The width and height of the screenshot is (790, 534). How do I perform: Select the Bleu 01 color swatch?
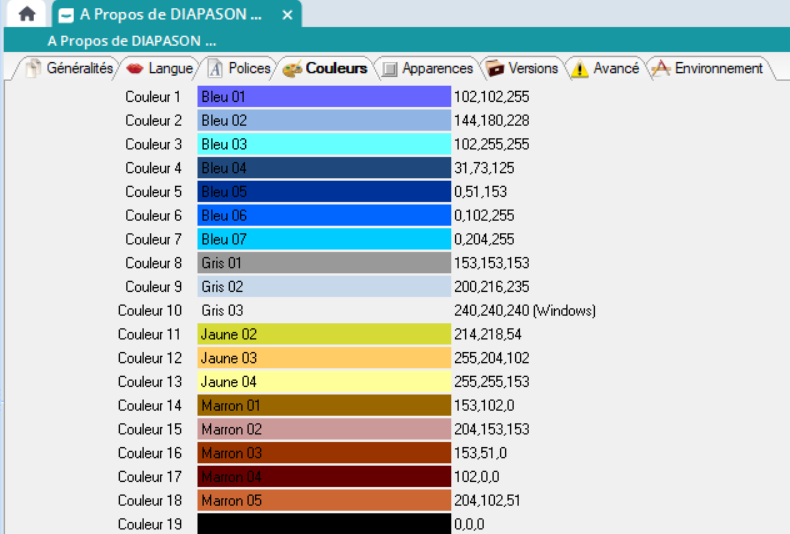click(324, 97)
